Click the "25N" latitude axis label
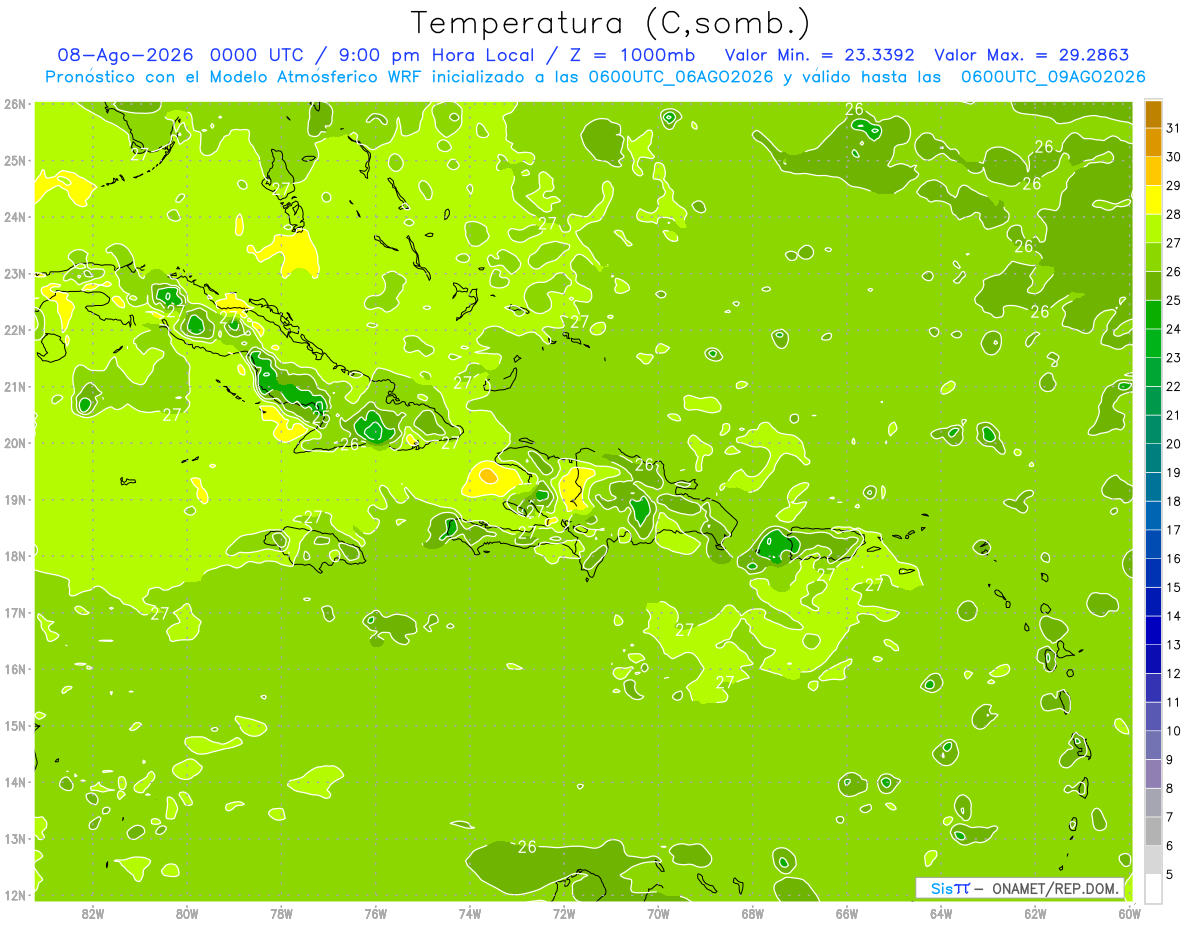 (14, 160)
